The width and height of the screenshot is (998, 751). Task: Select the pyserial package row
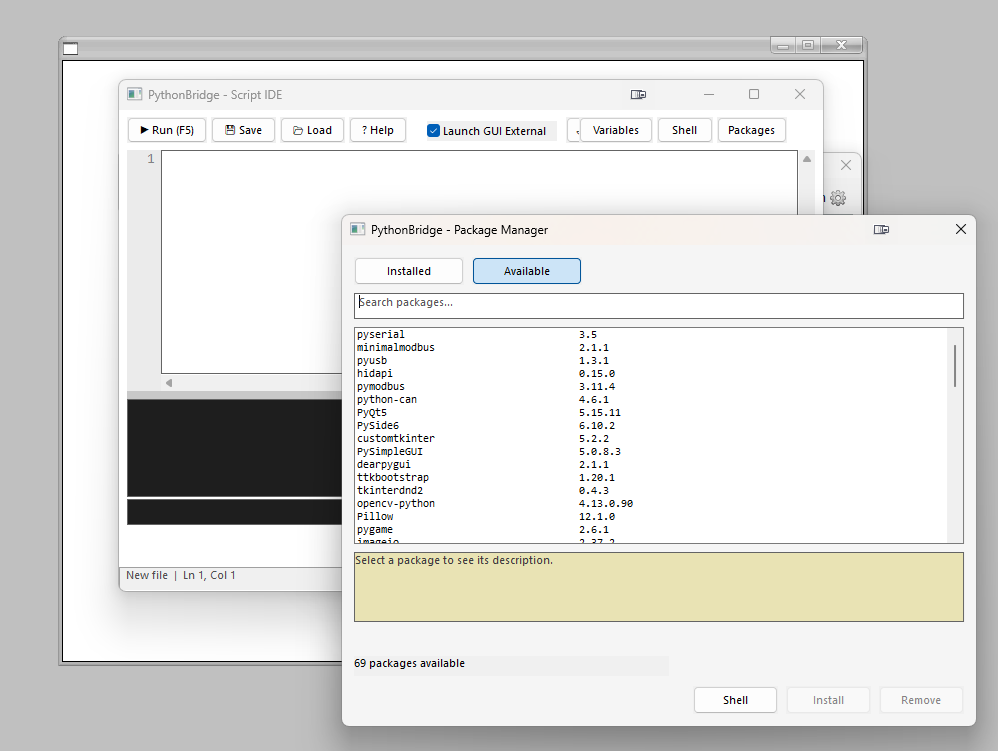click(650, 335)
